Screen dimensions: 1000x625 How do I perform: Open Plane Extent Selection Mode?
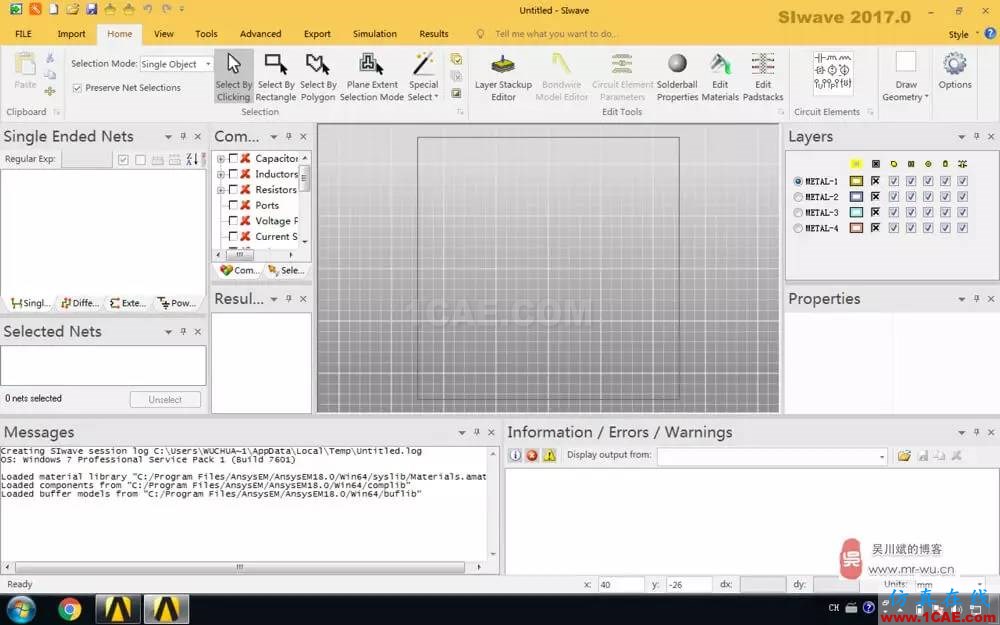pos(372,77)
